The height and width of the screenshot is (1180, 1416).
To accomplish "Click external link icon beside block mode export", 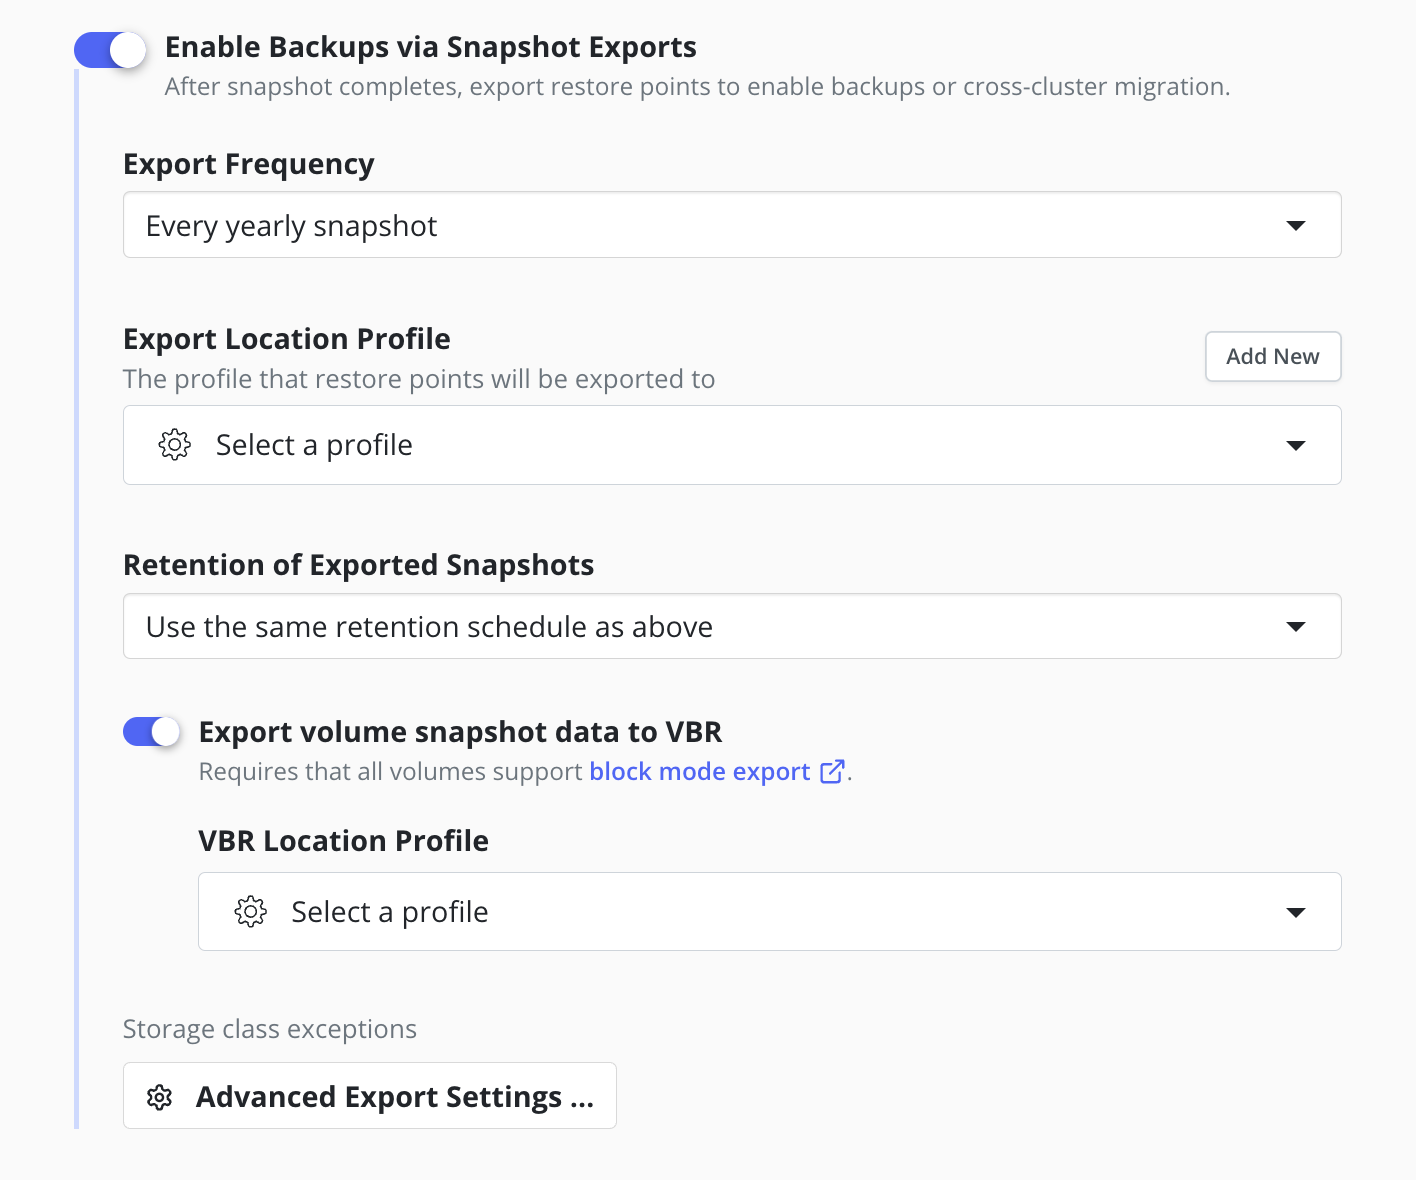I will tap(832, 772).
